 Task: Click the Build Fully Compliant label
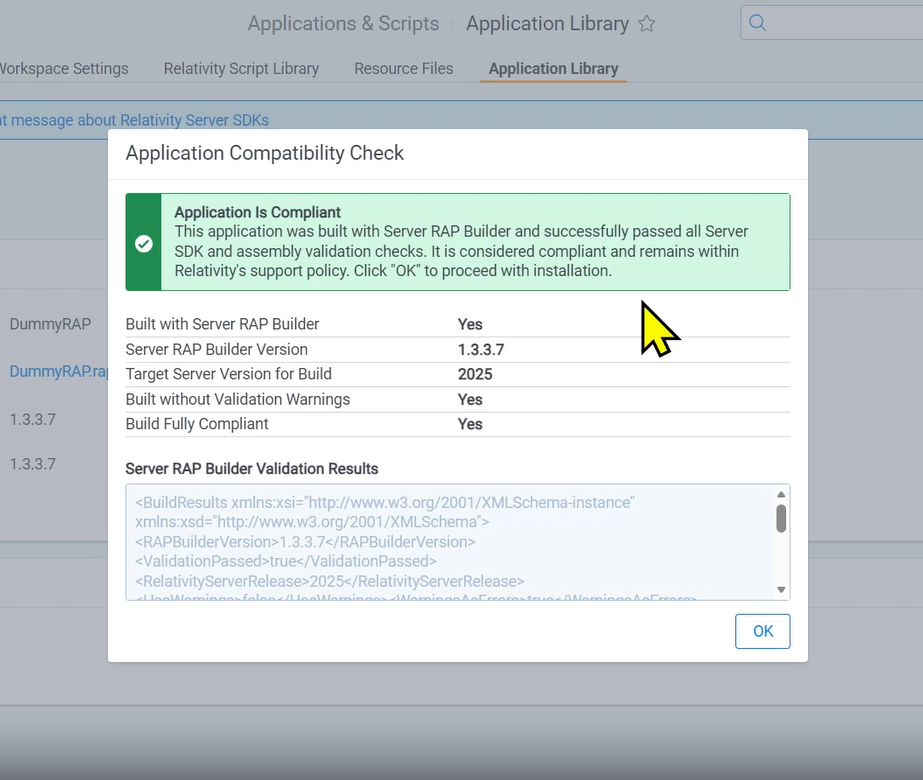pyautogui.click(x=197, y=424)
